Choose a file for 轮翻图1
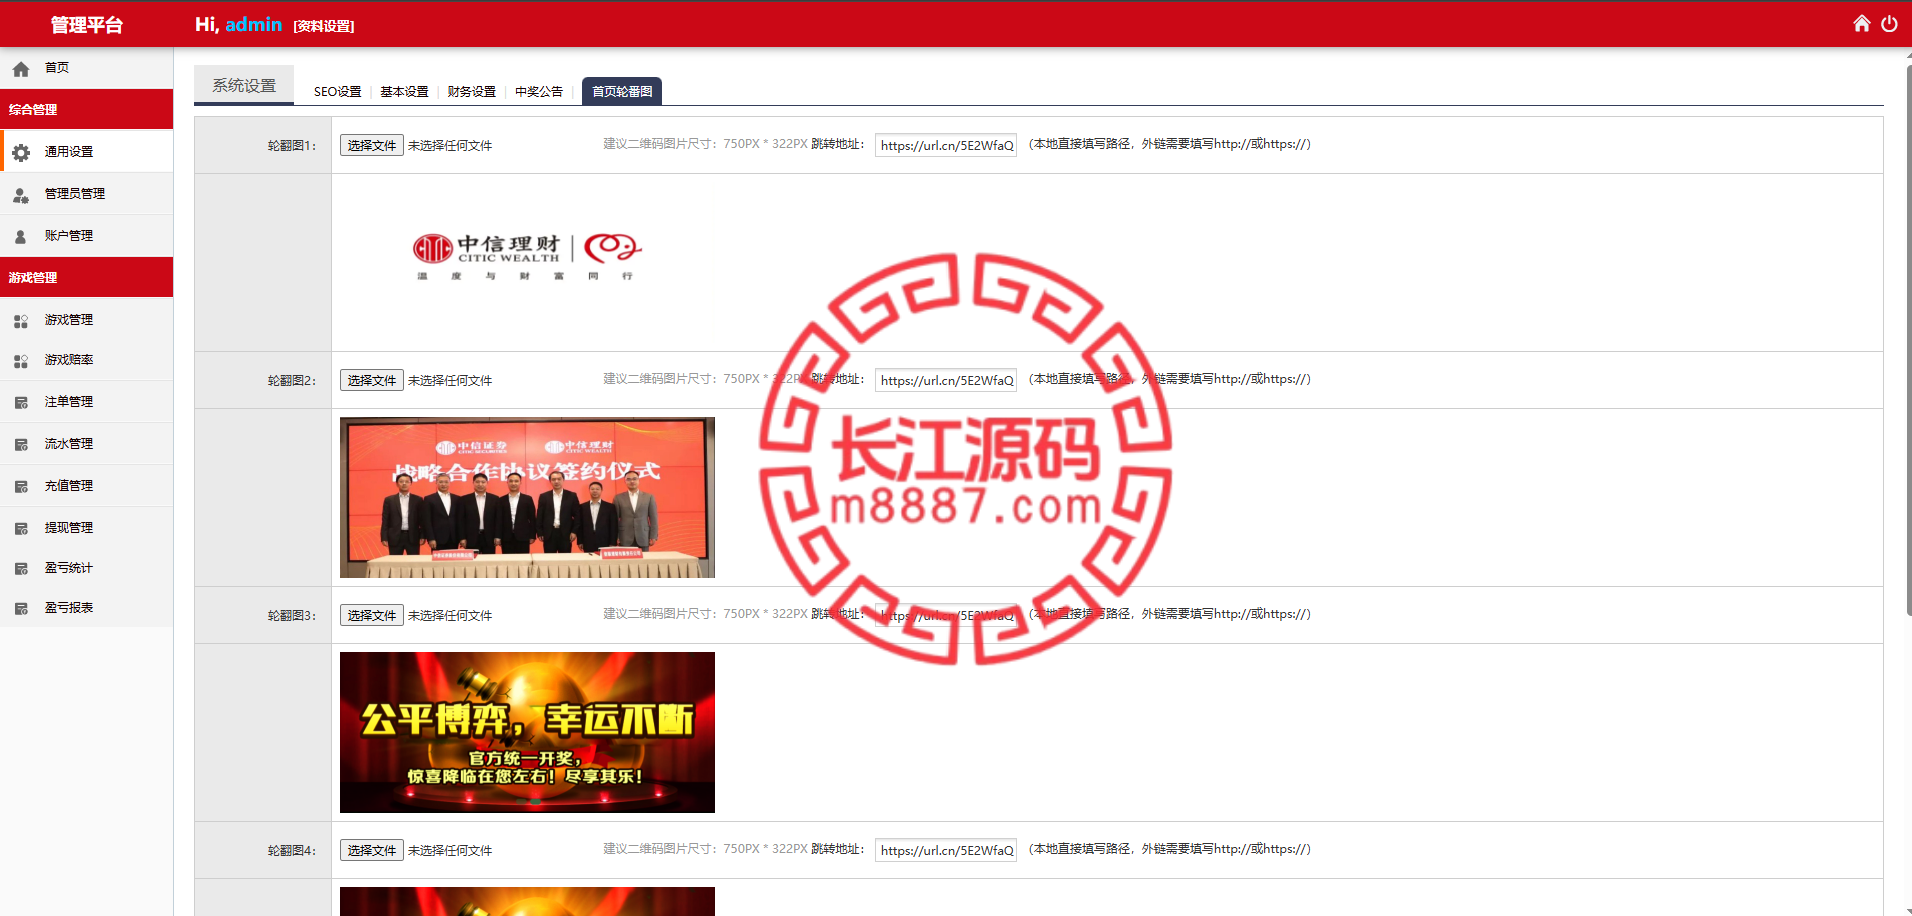Image resolution: width=1912 pixels, height=916 pixels. [x=372, y=145]
